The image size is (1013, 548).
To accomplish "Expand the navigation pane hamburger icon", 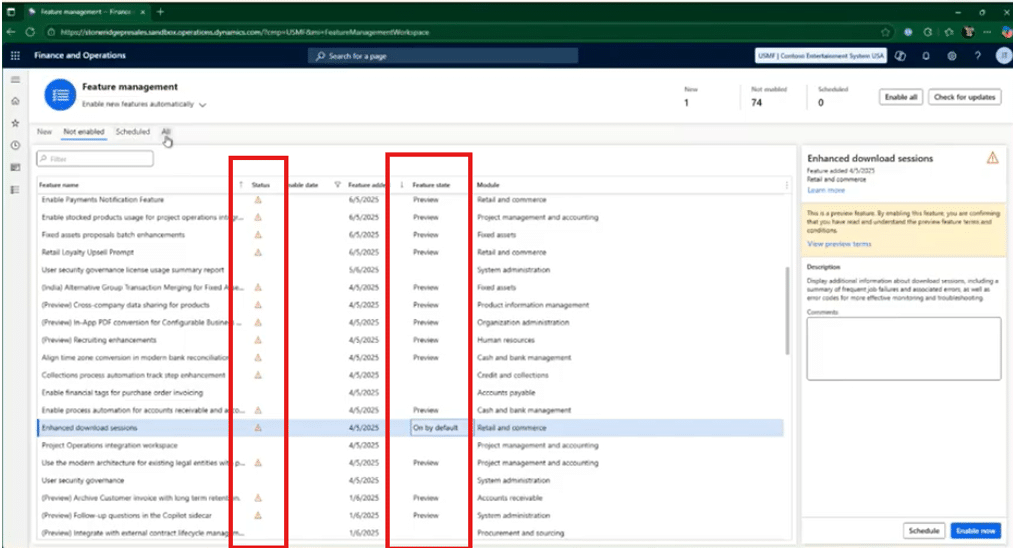I will pyautogui.click(x=14, y=79).
